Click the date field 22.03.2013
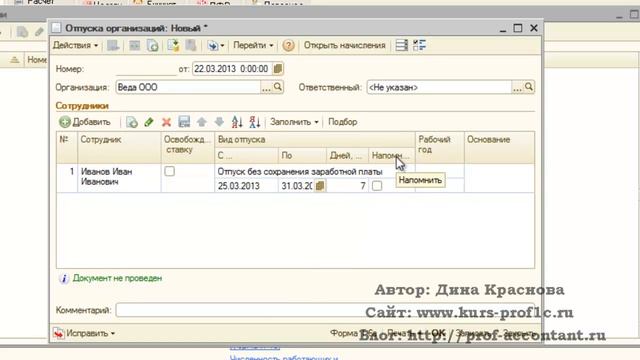This screenshot has height=360, width=640. 232,69
